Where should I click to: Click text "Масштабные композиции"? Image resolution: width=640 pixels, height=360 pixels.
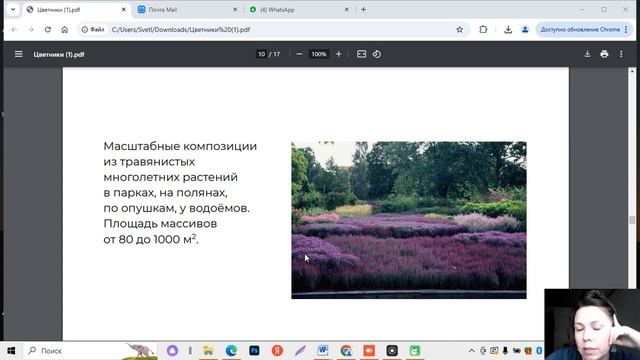[180, 146]
